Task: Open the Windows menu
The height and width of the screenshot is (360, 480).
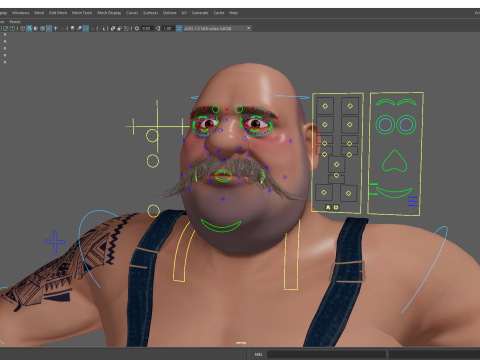Action: coord(20,13)
